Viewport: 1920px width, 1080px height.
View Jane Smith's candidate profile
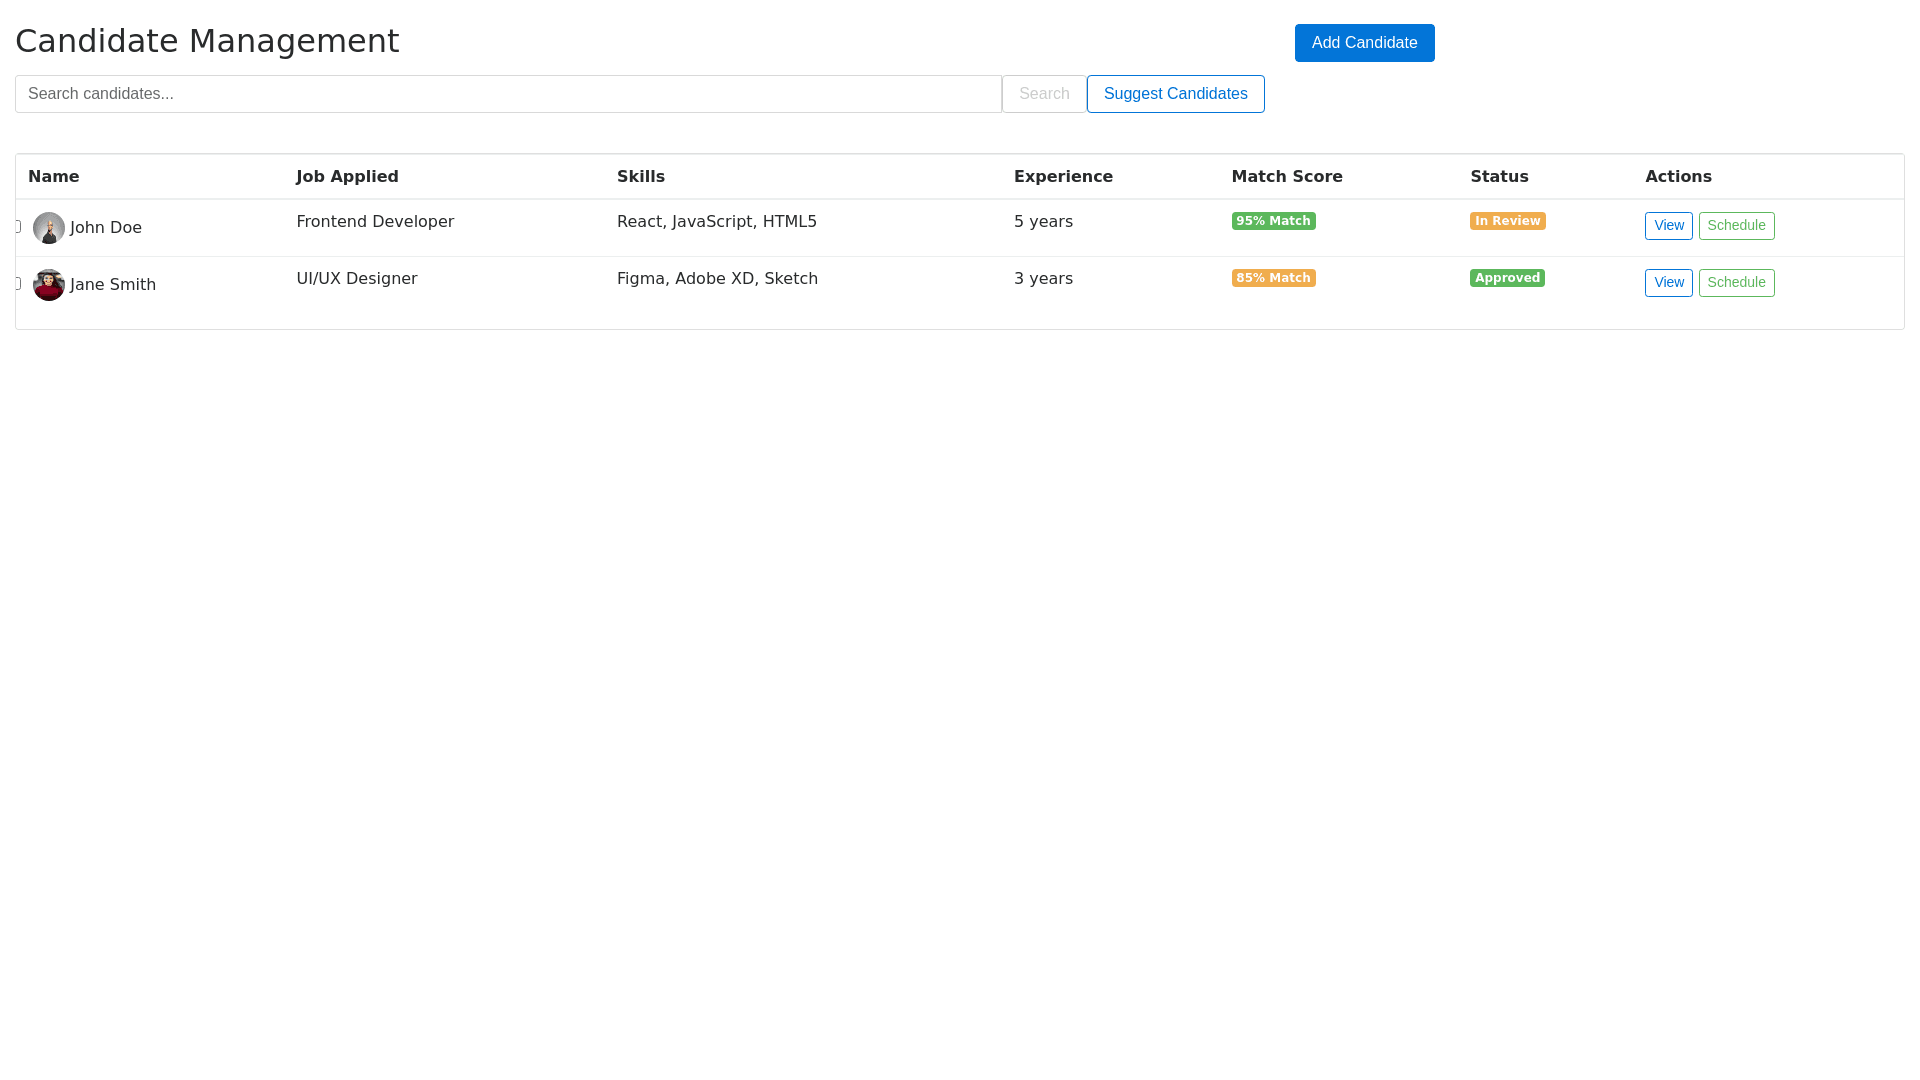pos(1668,283)
